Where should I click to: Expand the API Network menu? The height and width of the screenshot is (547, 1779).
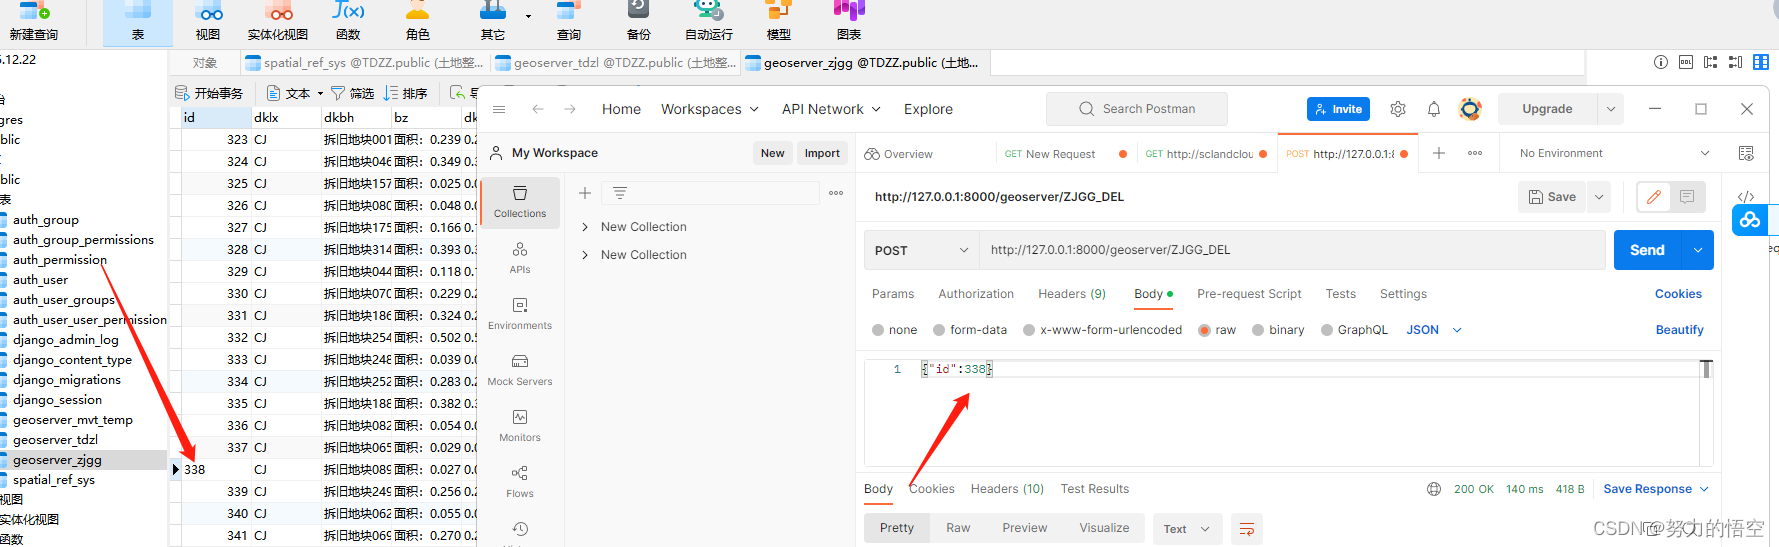click(831, 109)
